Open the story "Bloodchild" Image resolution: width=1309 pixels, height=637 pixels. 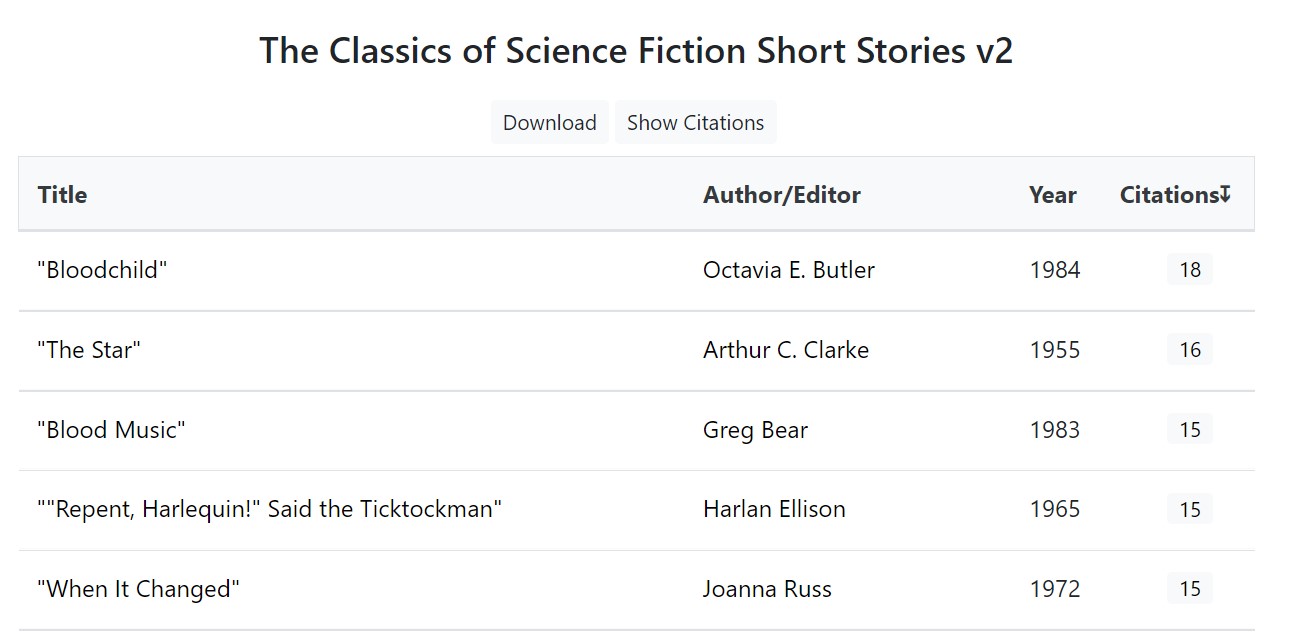tap(100, 269)
